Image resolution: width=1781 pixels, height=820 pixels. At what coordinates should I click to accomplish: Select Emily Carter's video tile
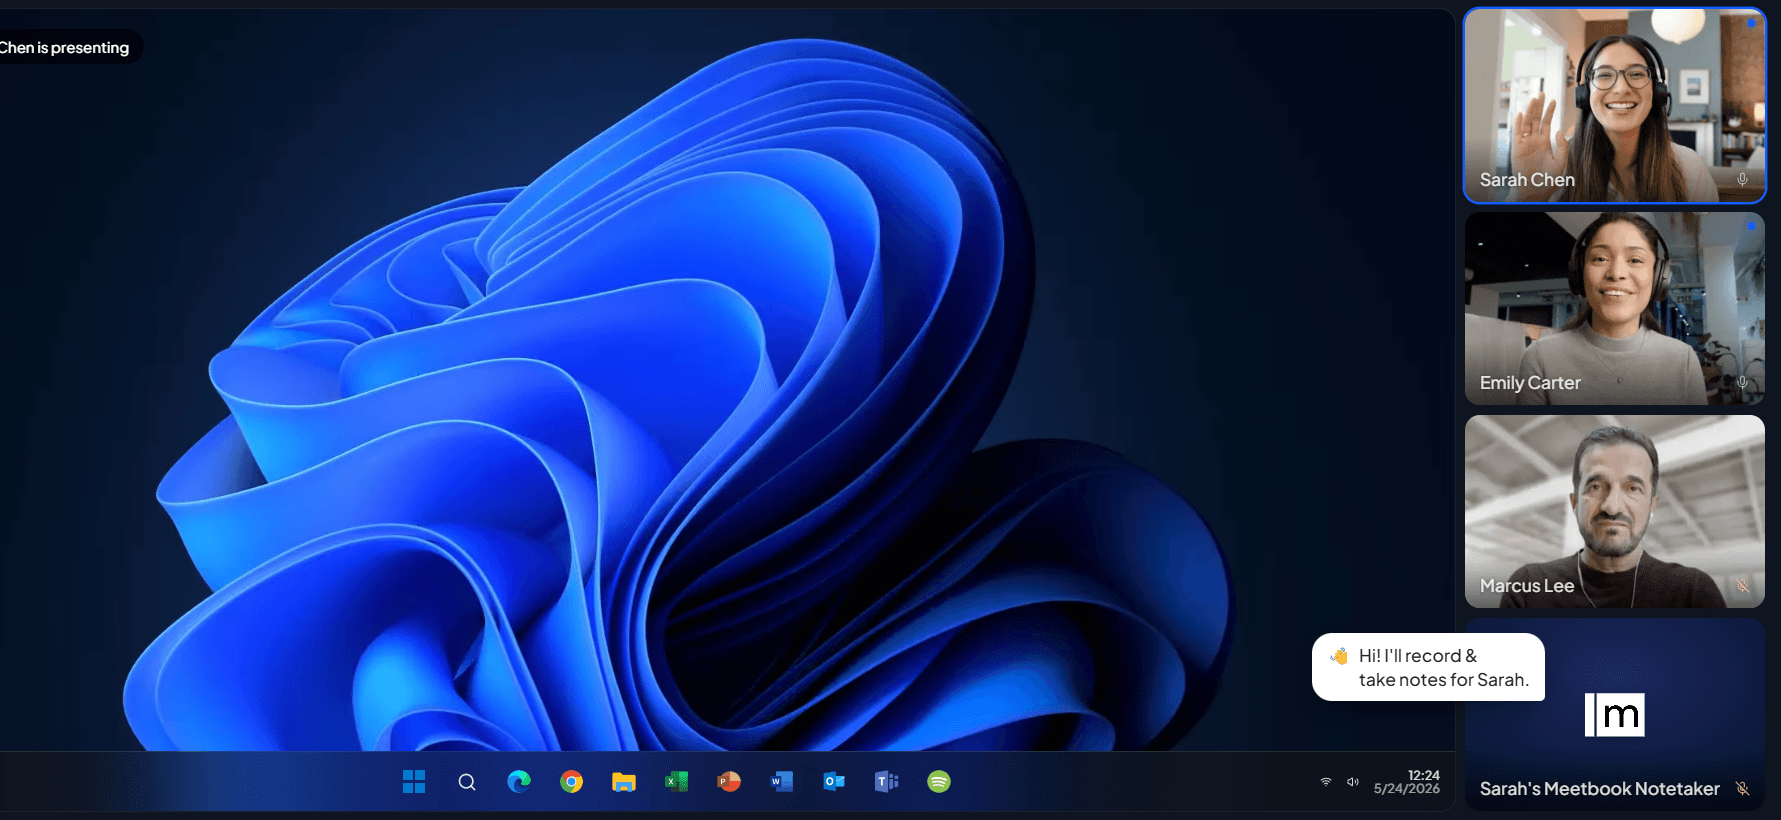[1615, 308]
